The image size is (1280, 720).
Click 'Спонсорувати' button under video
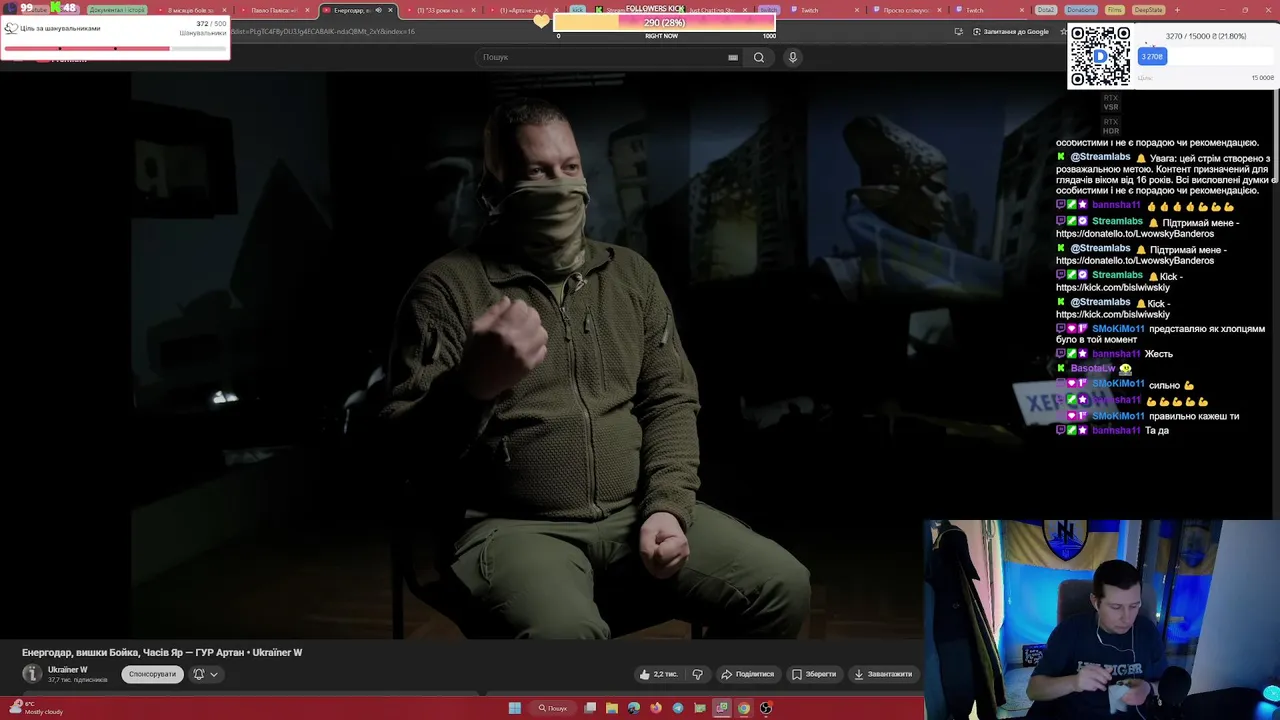[x=152, y=674]
